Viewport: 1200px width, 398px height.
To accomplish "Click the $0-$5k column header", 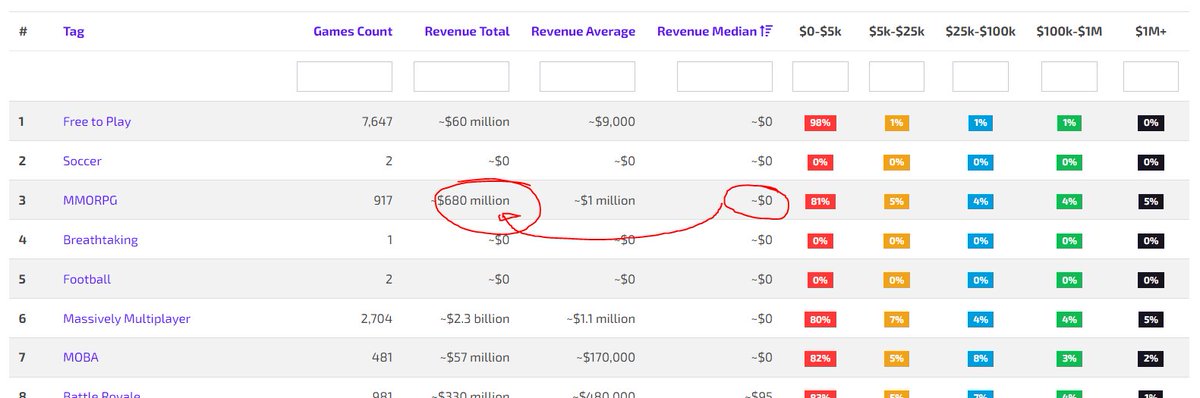I will pyautogui.click(x=820, y=31).
